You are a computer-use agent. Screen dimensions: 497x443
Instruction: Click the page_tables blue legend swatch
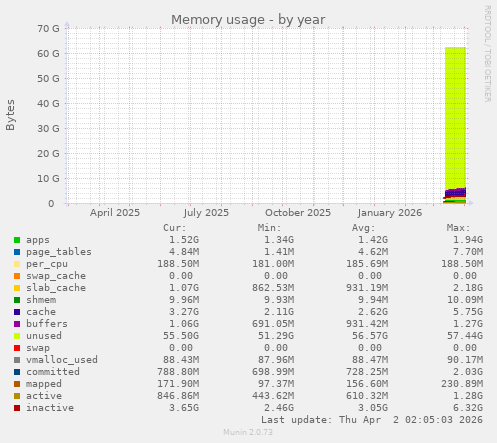17,252
